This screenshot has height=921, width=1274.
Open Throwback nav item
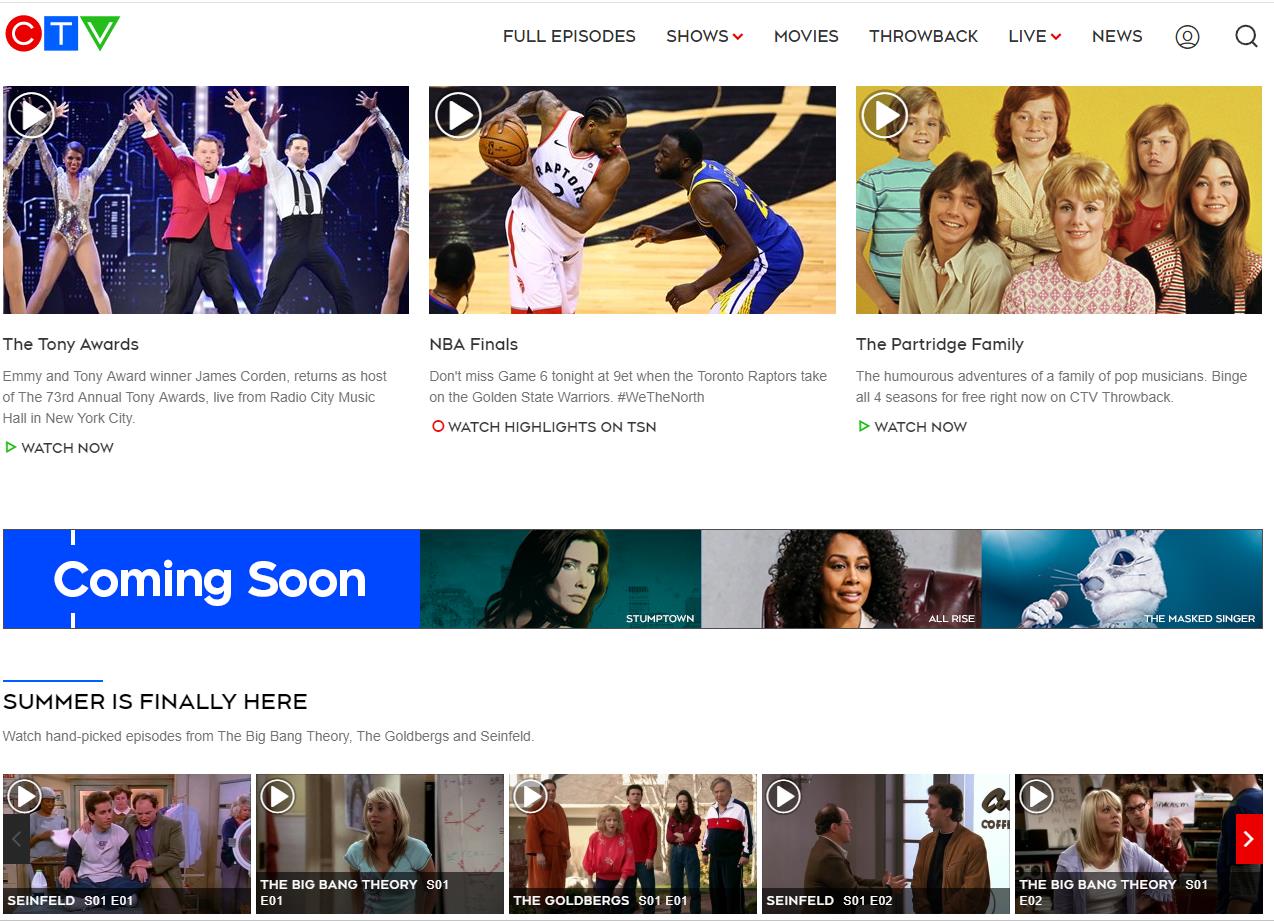924,36
